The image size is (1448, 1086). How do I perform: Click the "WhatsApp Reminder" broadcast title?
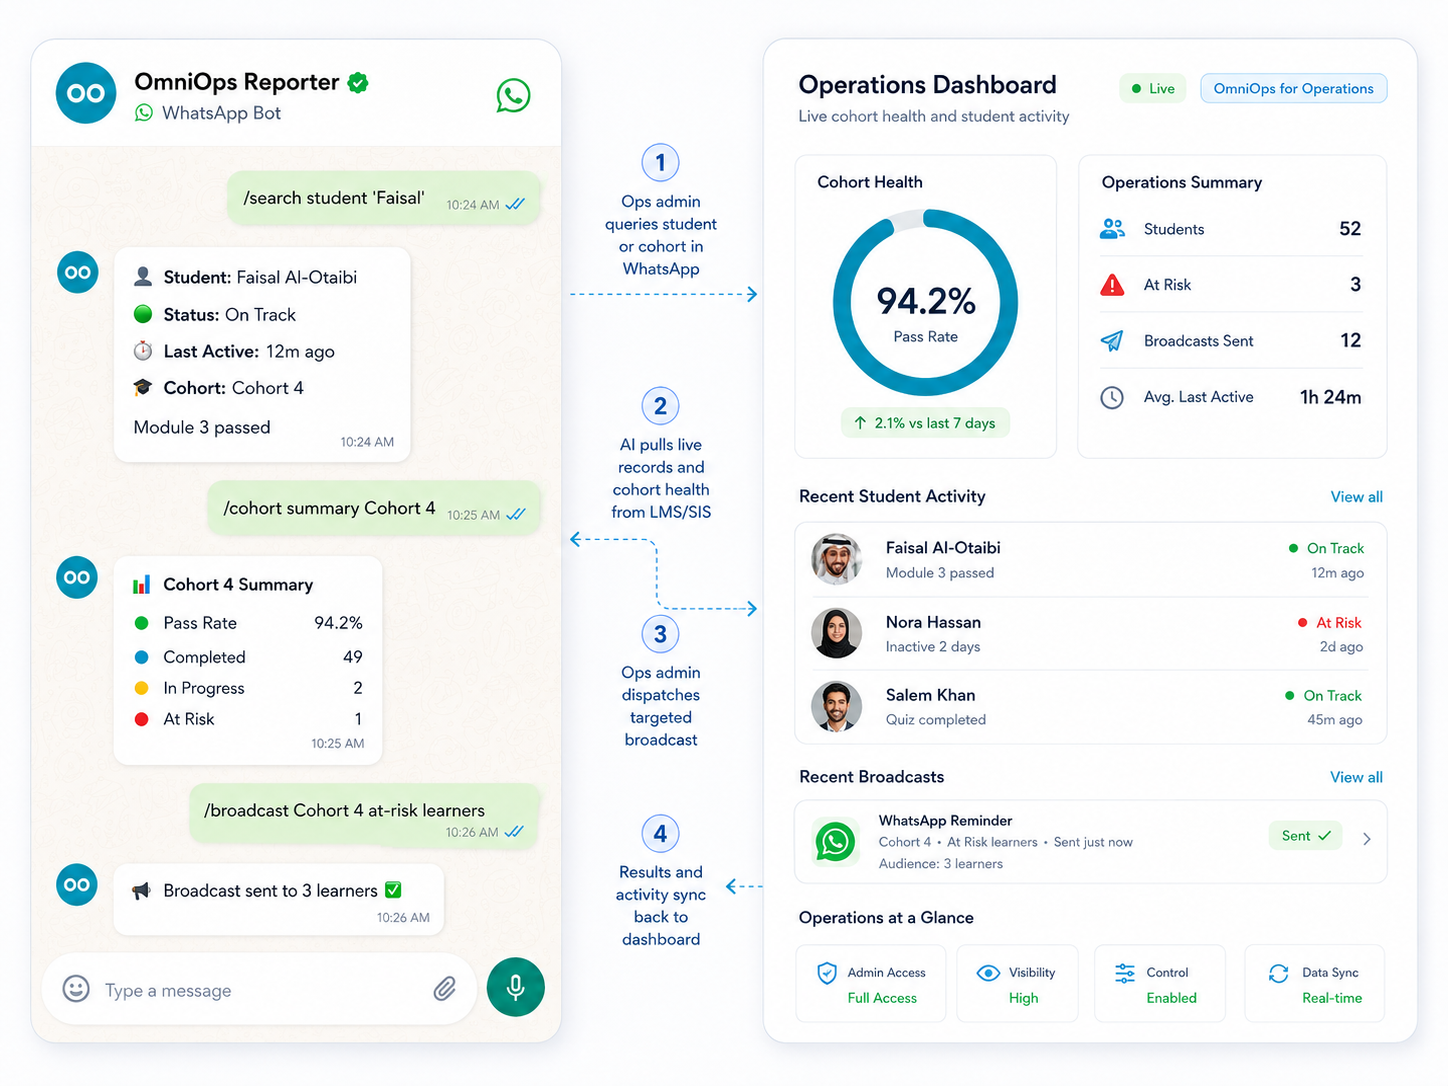(x=945, y=820)
